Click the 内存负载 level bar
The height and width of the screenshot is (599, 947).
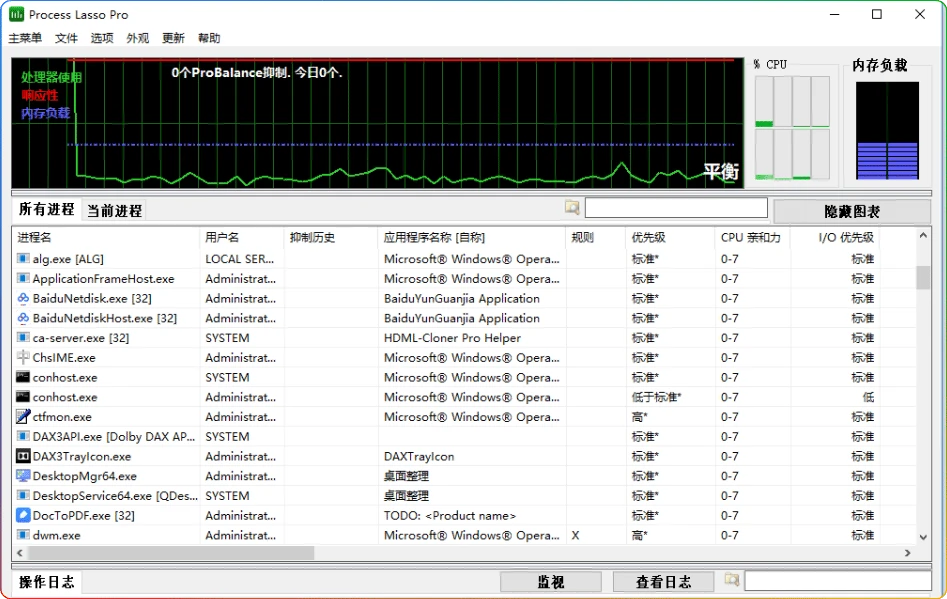[887, 130]
